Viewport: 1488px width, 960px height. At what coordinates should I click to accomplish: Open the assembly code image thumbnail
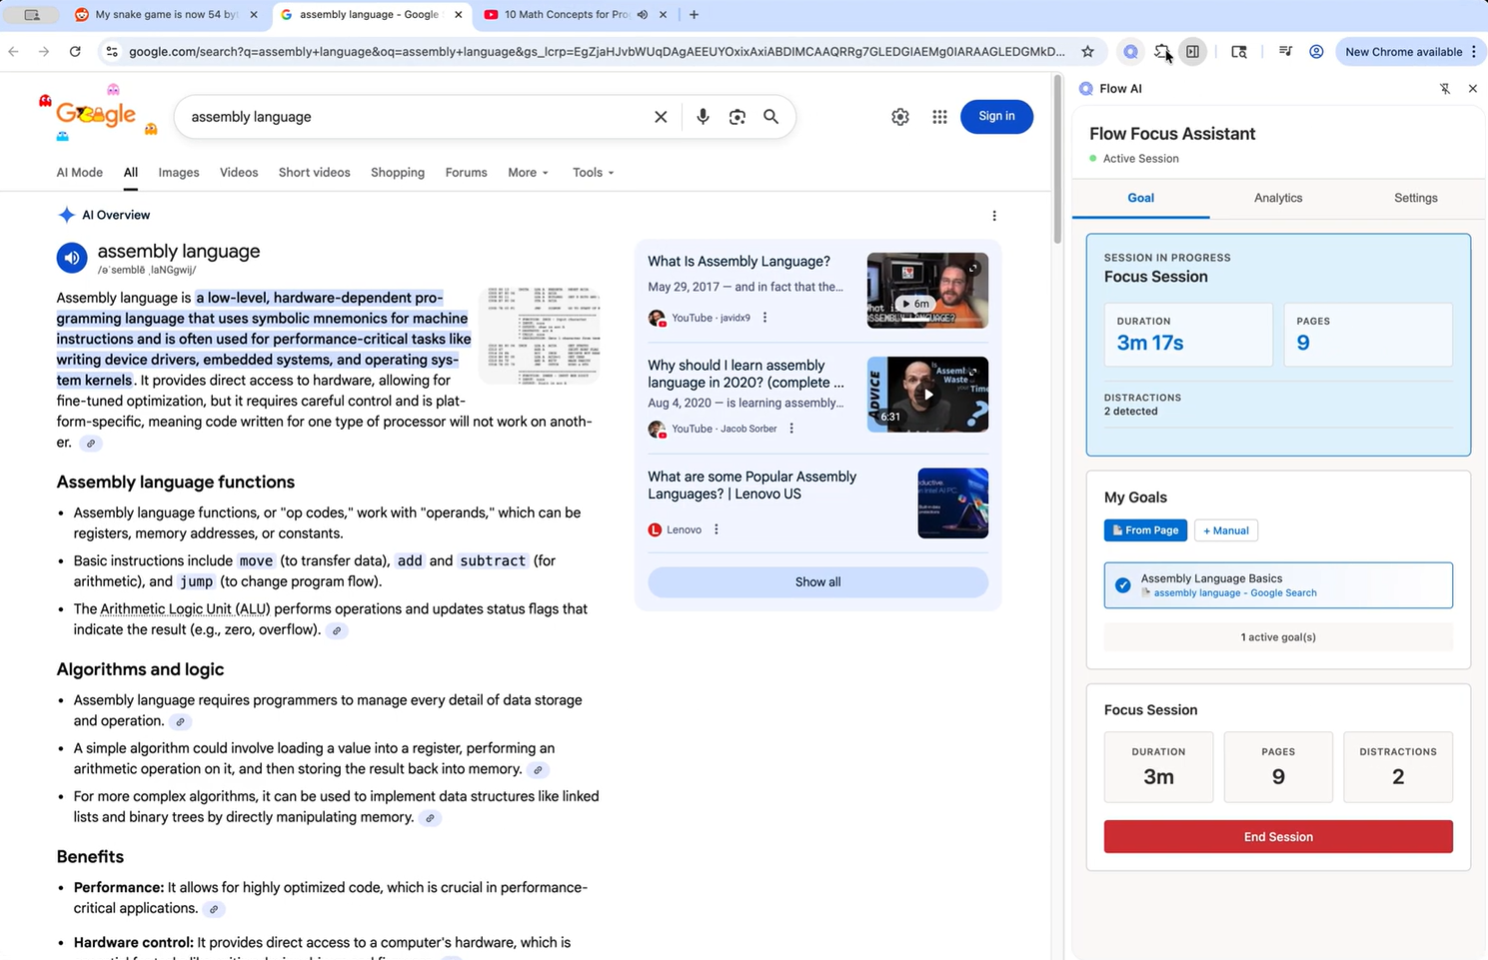coord(539,335)
